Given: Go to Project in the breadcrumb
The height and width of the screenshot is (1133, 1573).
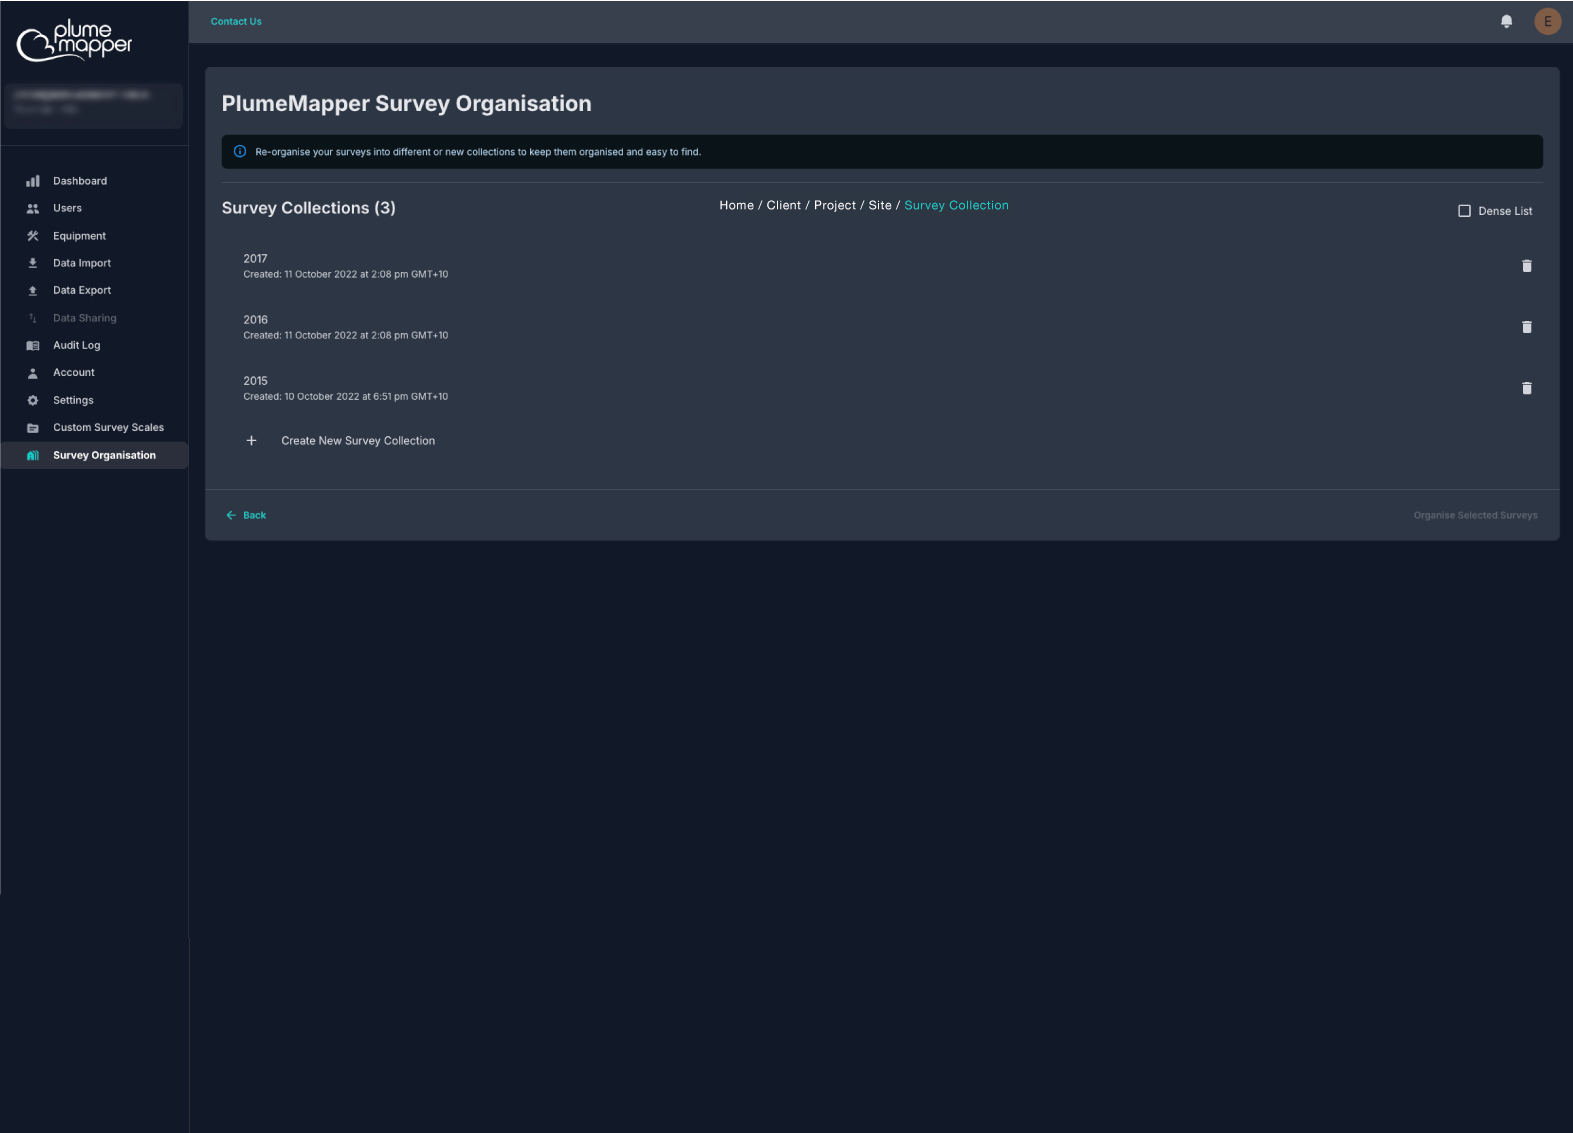Looking at the screenshot, I should tap(835, 205).
